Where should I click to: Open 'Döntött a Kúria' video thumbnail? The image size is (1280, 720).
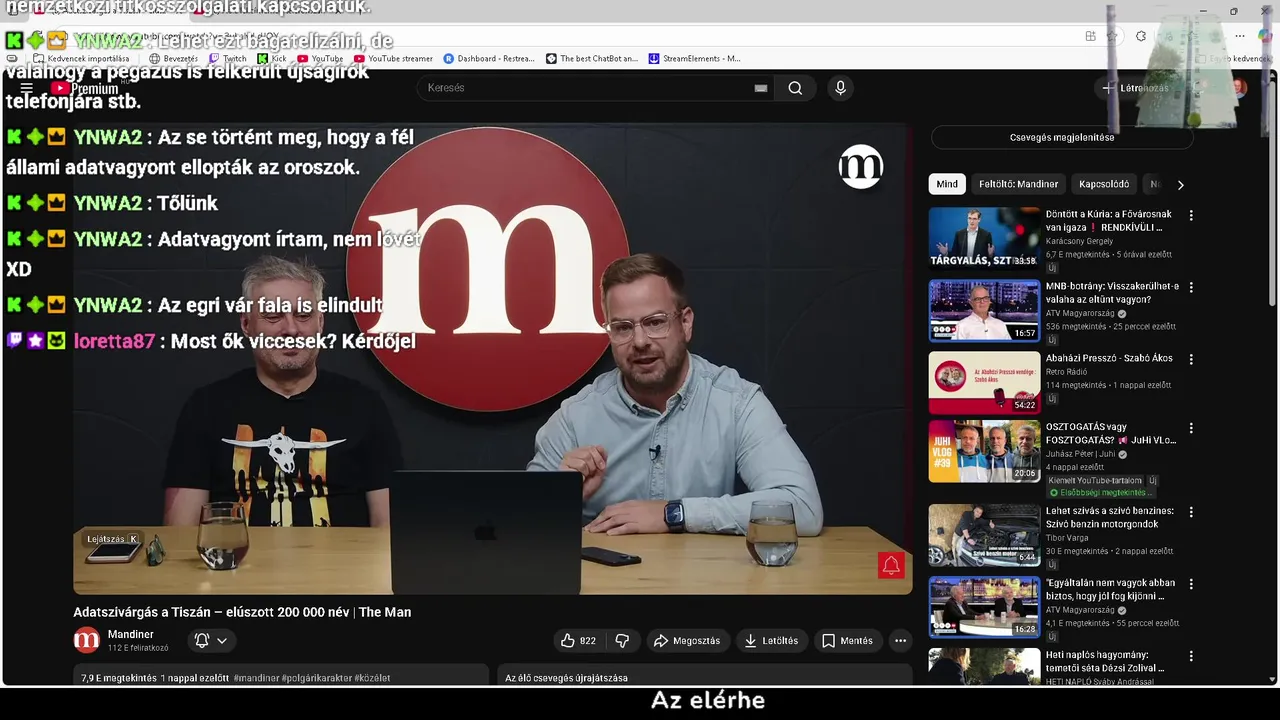coord(984,238)
